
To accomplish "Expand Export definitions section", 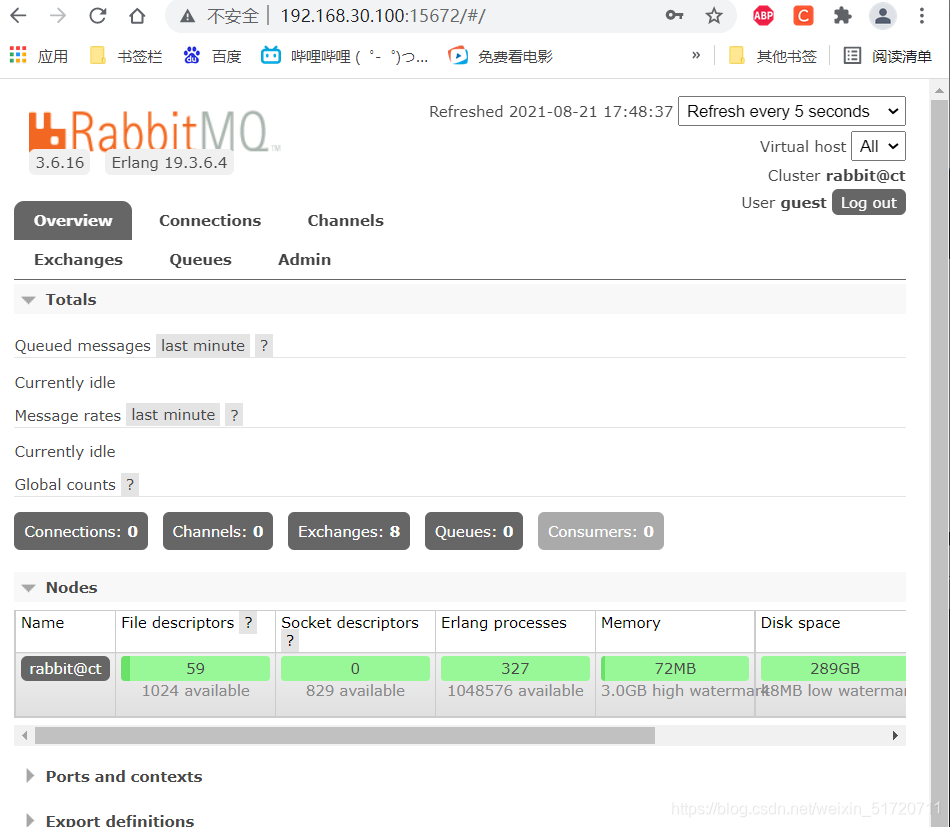I will (110, 820).
